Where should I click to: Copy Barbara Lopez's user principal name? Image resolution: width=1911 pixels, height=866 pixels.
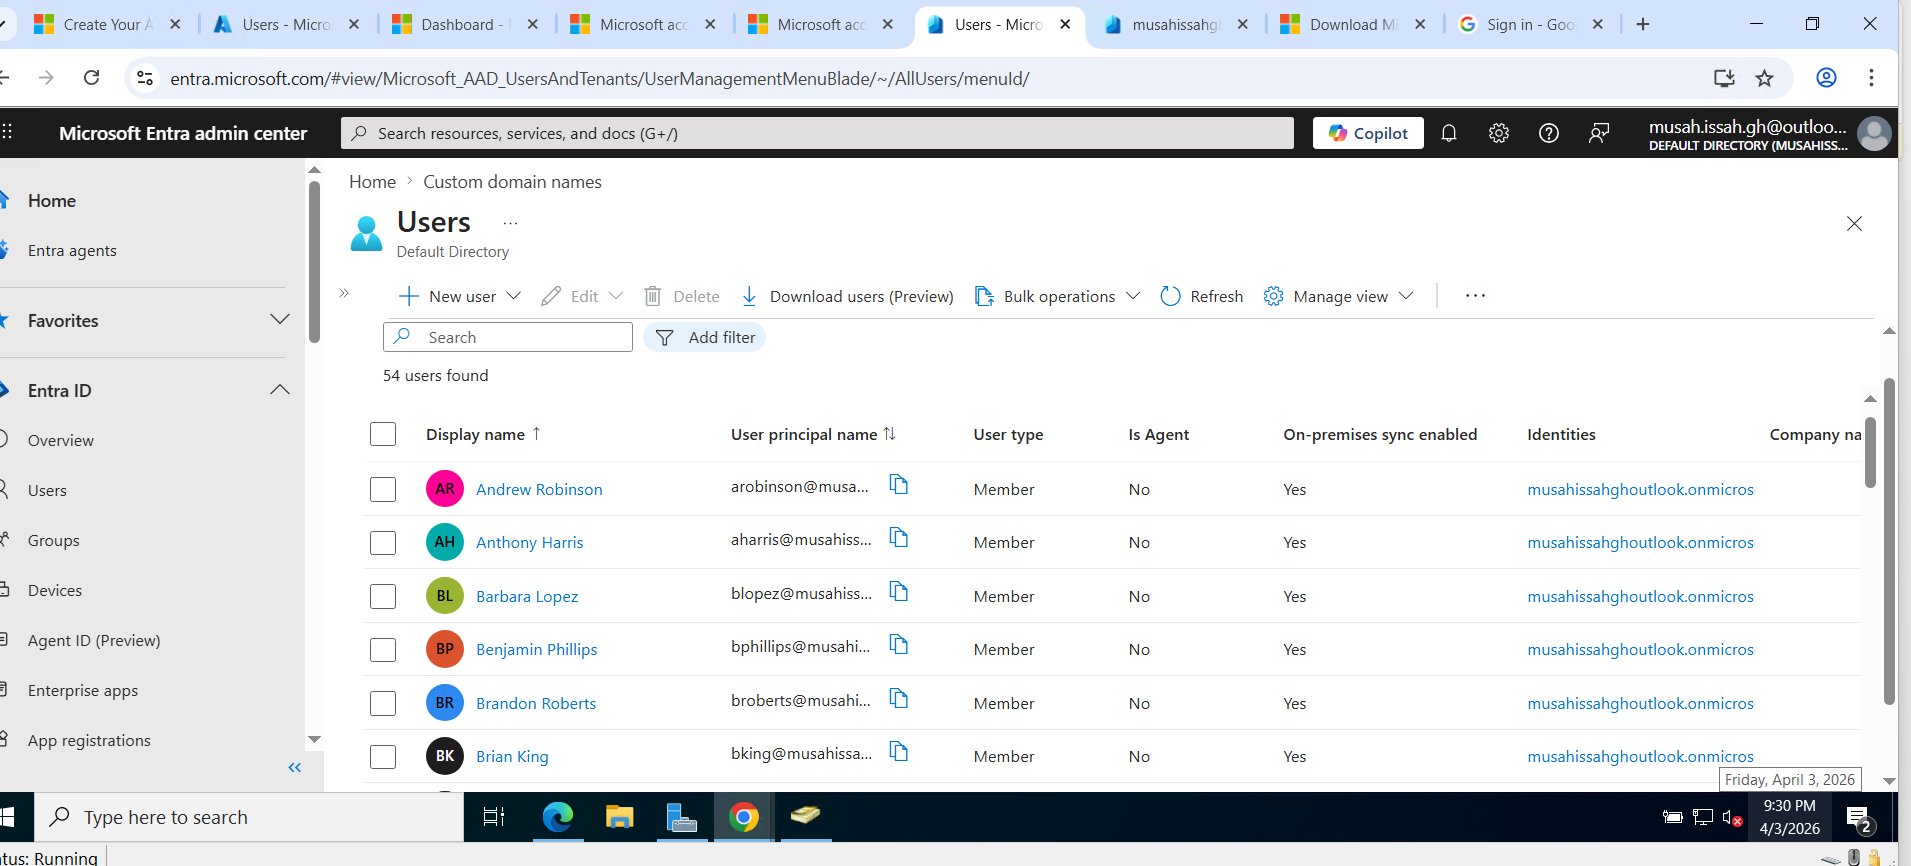point(899,592)
